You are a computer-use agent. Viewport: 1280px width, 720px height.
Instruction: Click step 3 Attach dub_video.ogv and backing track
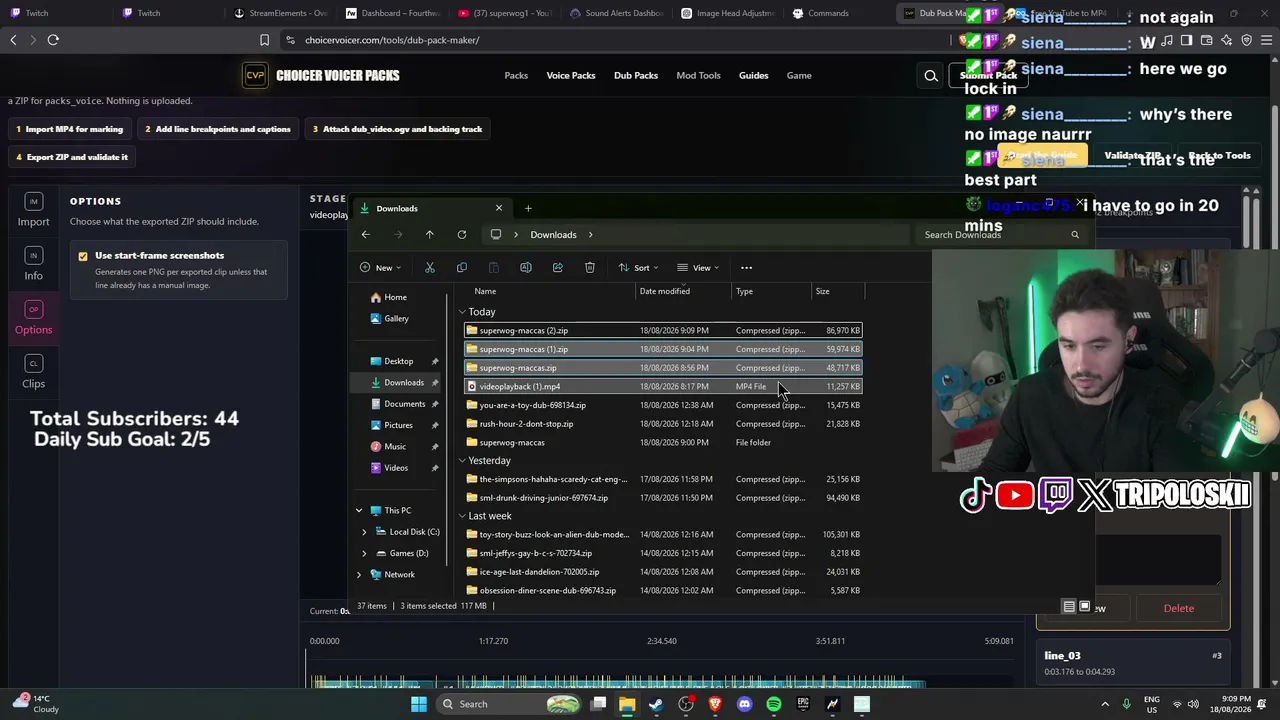[x=397, y=129]
